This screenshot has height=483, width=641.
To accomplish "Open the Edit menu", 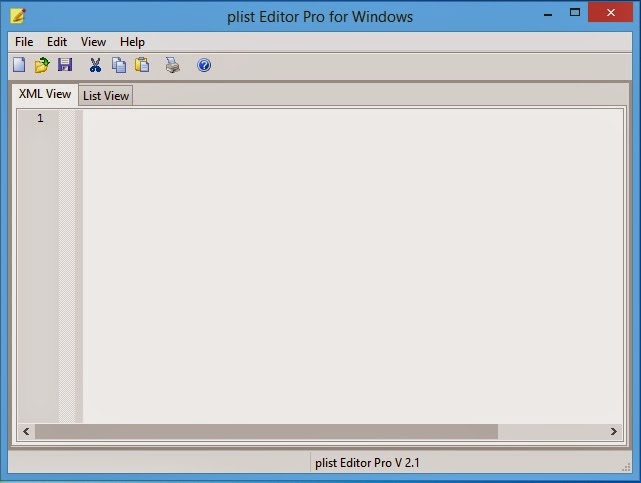I will [57, 42].
